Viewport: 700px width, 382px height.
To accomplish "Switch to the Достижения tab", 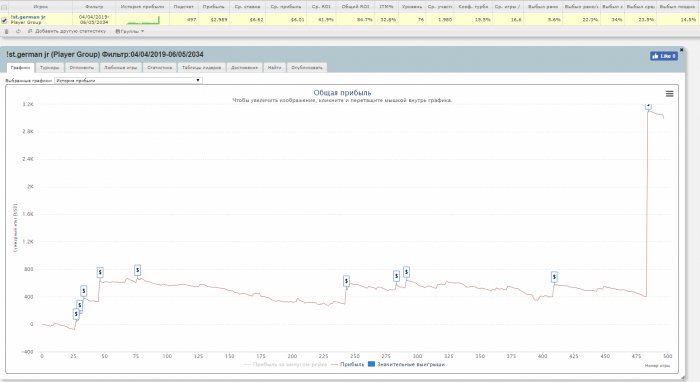I will (x=244, y=67).
